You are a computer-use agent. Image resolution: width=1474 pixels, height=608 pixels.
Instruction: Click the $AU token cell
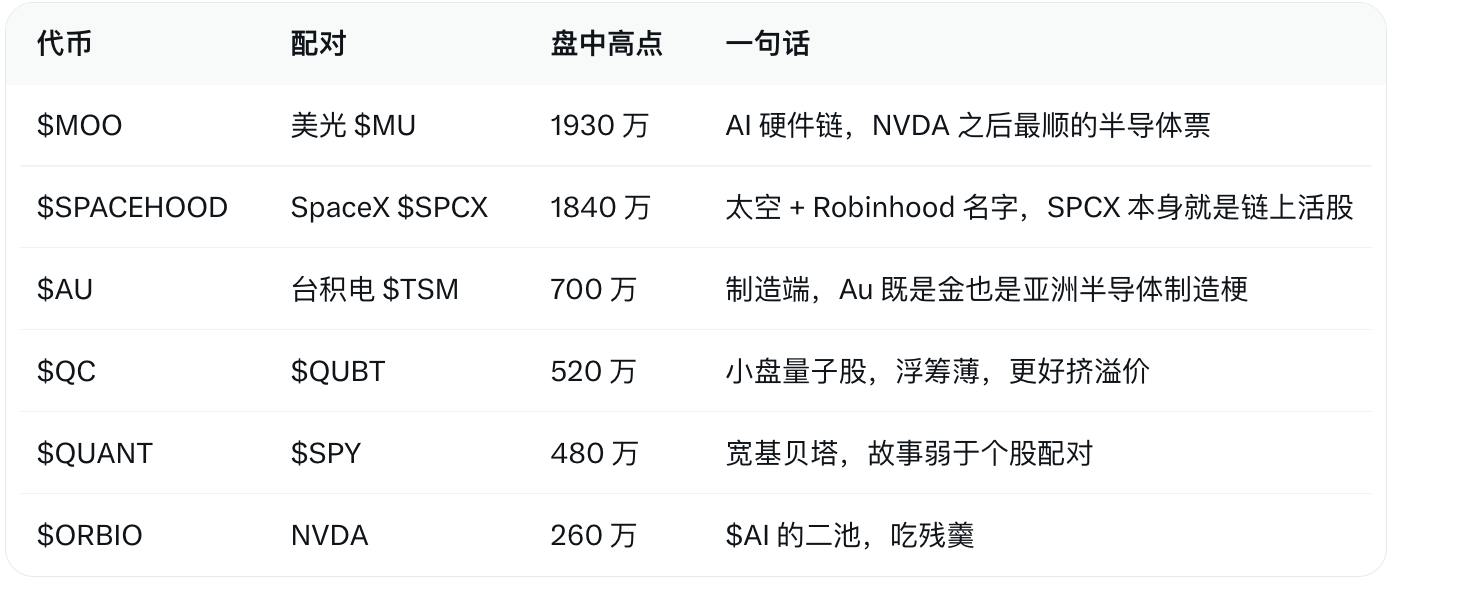[x=65, y=290]
